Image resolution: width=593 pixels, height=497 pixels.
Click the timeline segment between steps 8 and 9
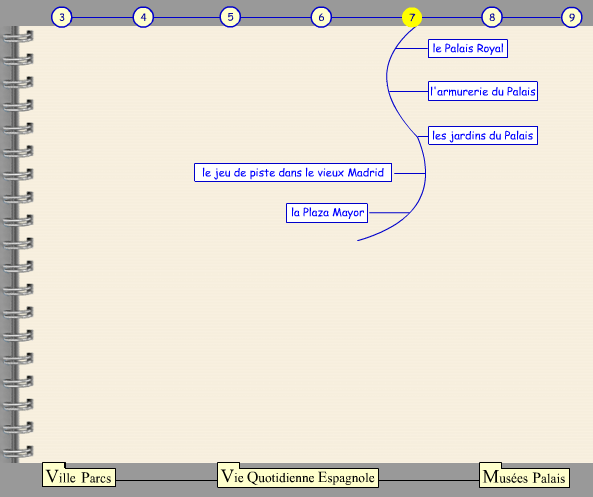[x=531, y=17]
